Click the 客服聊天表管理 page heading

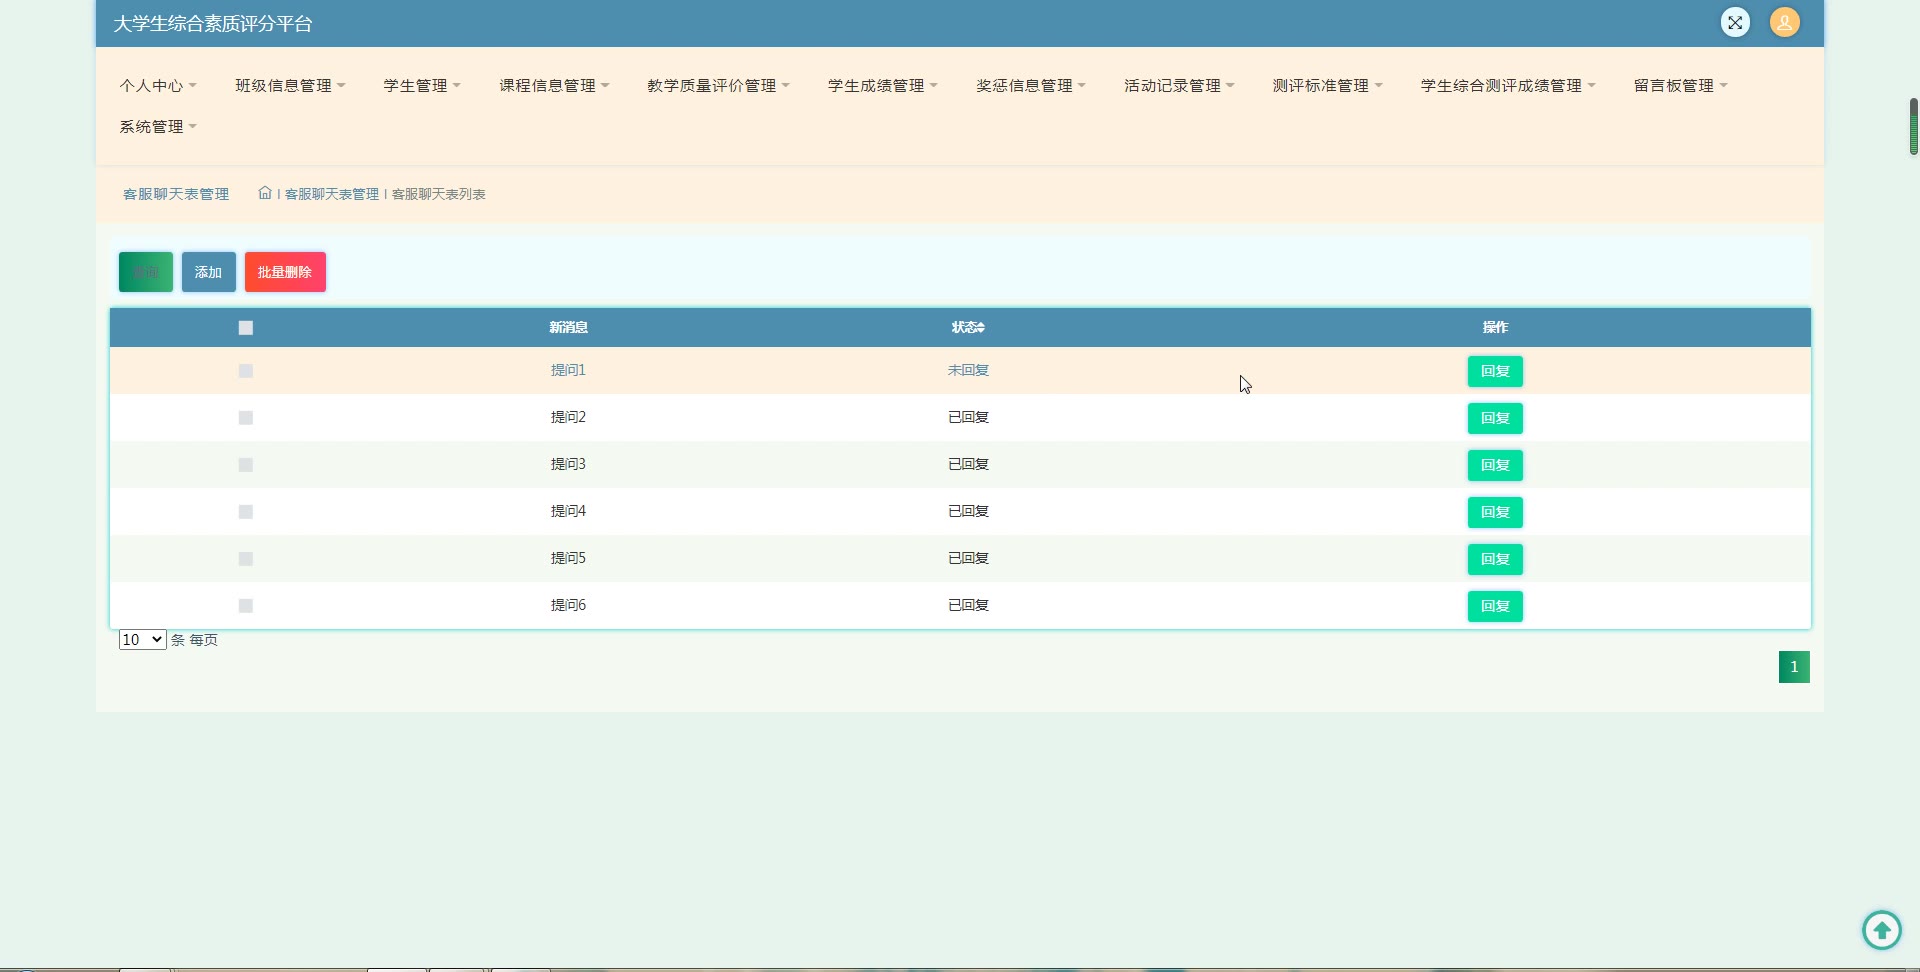click(176, 194)
